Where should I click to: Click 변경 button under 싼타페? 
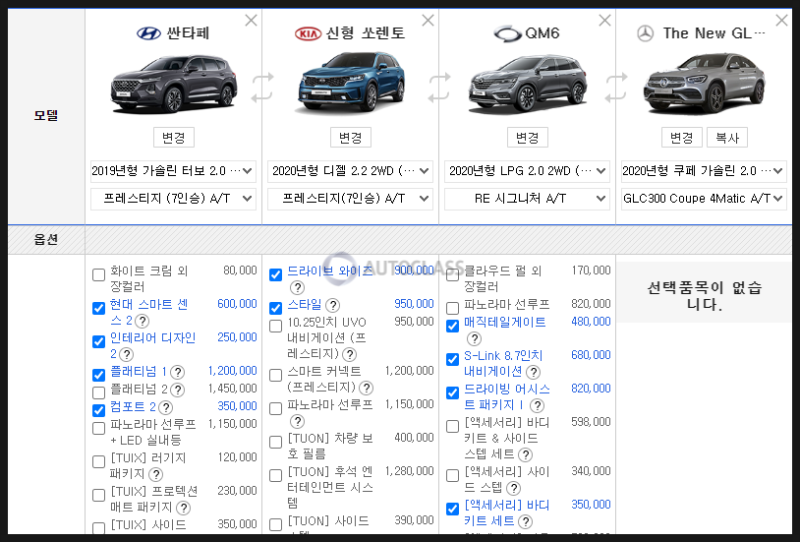[173, 138]
